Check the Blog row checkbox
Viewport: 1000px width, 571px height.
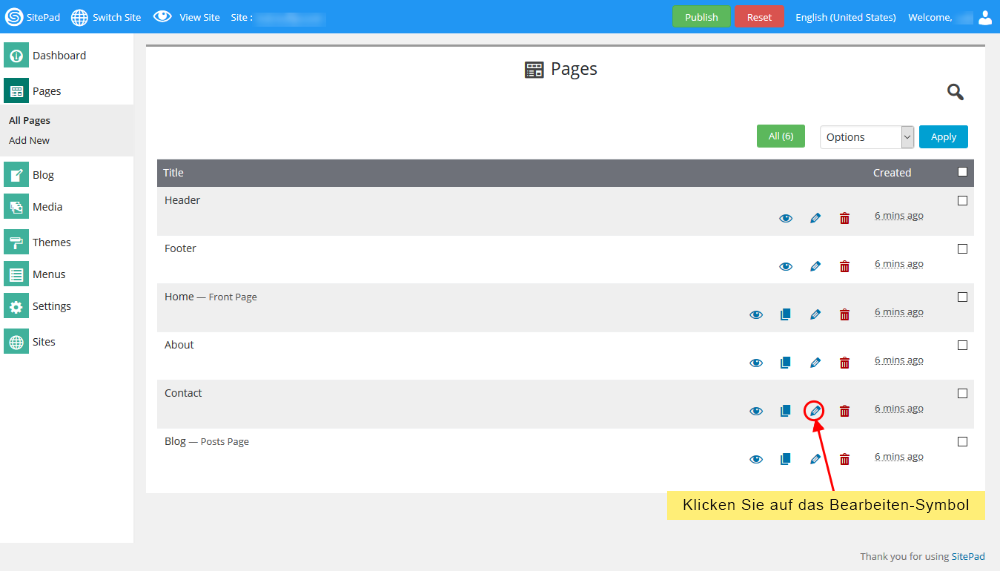[x=962, y=441]
